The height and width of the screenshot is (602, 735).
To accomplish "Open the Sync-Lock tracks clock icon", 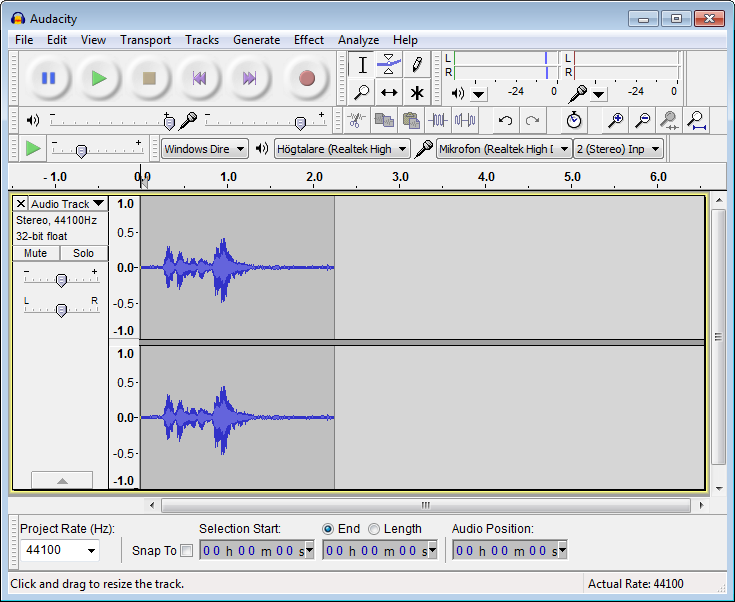I will click(574, 120).
